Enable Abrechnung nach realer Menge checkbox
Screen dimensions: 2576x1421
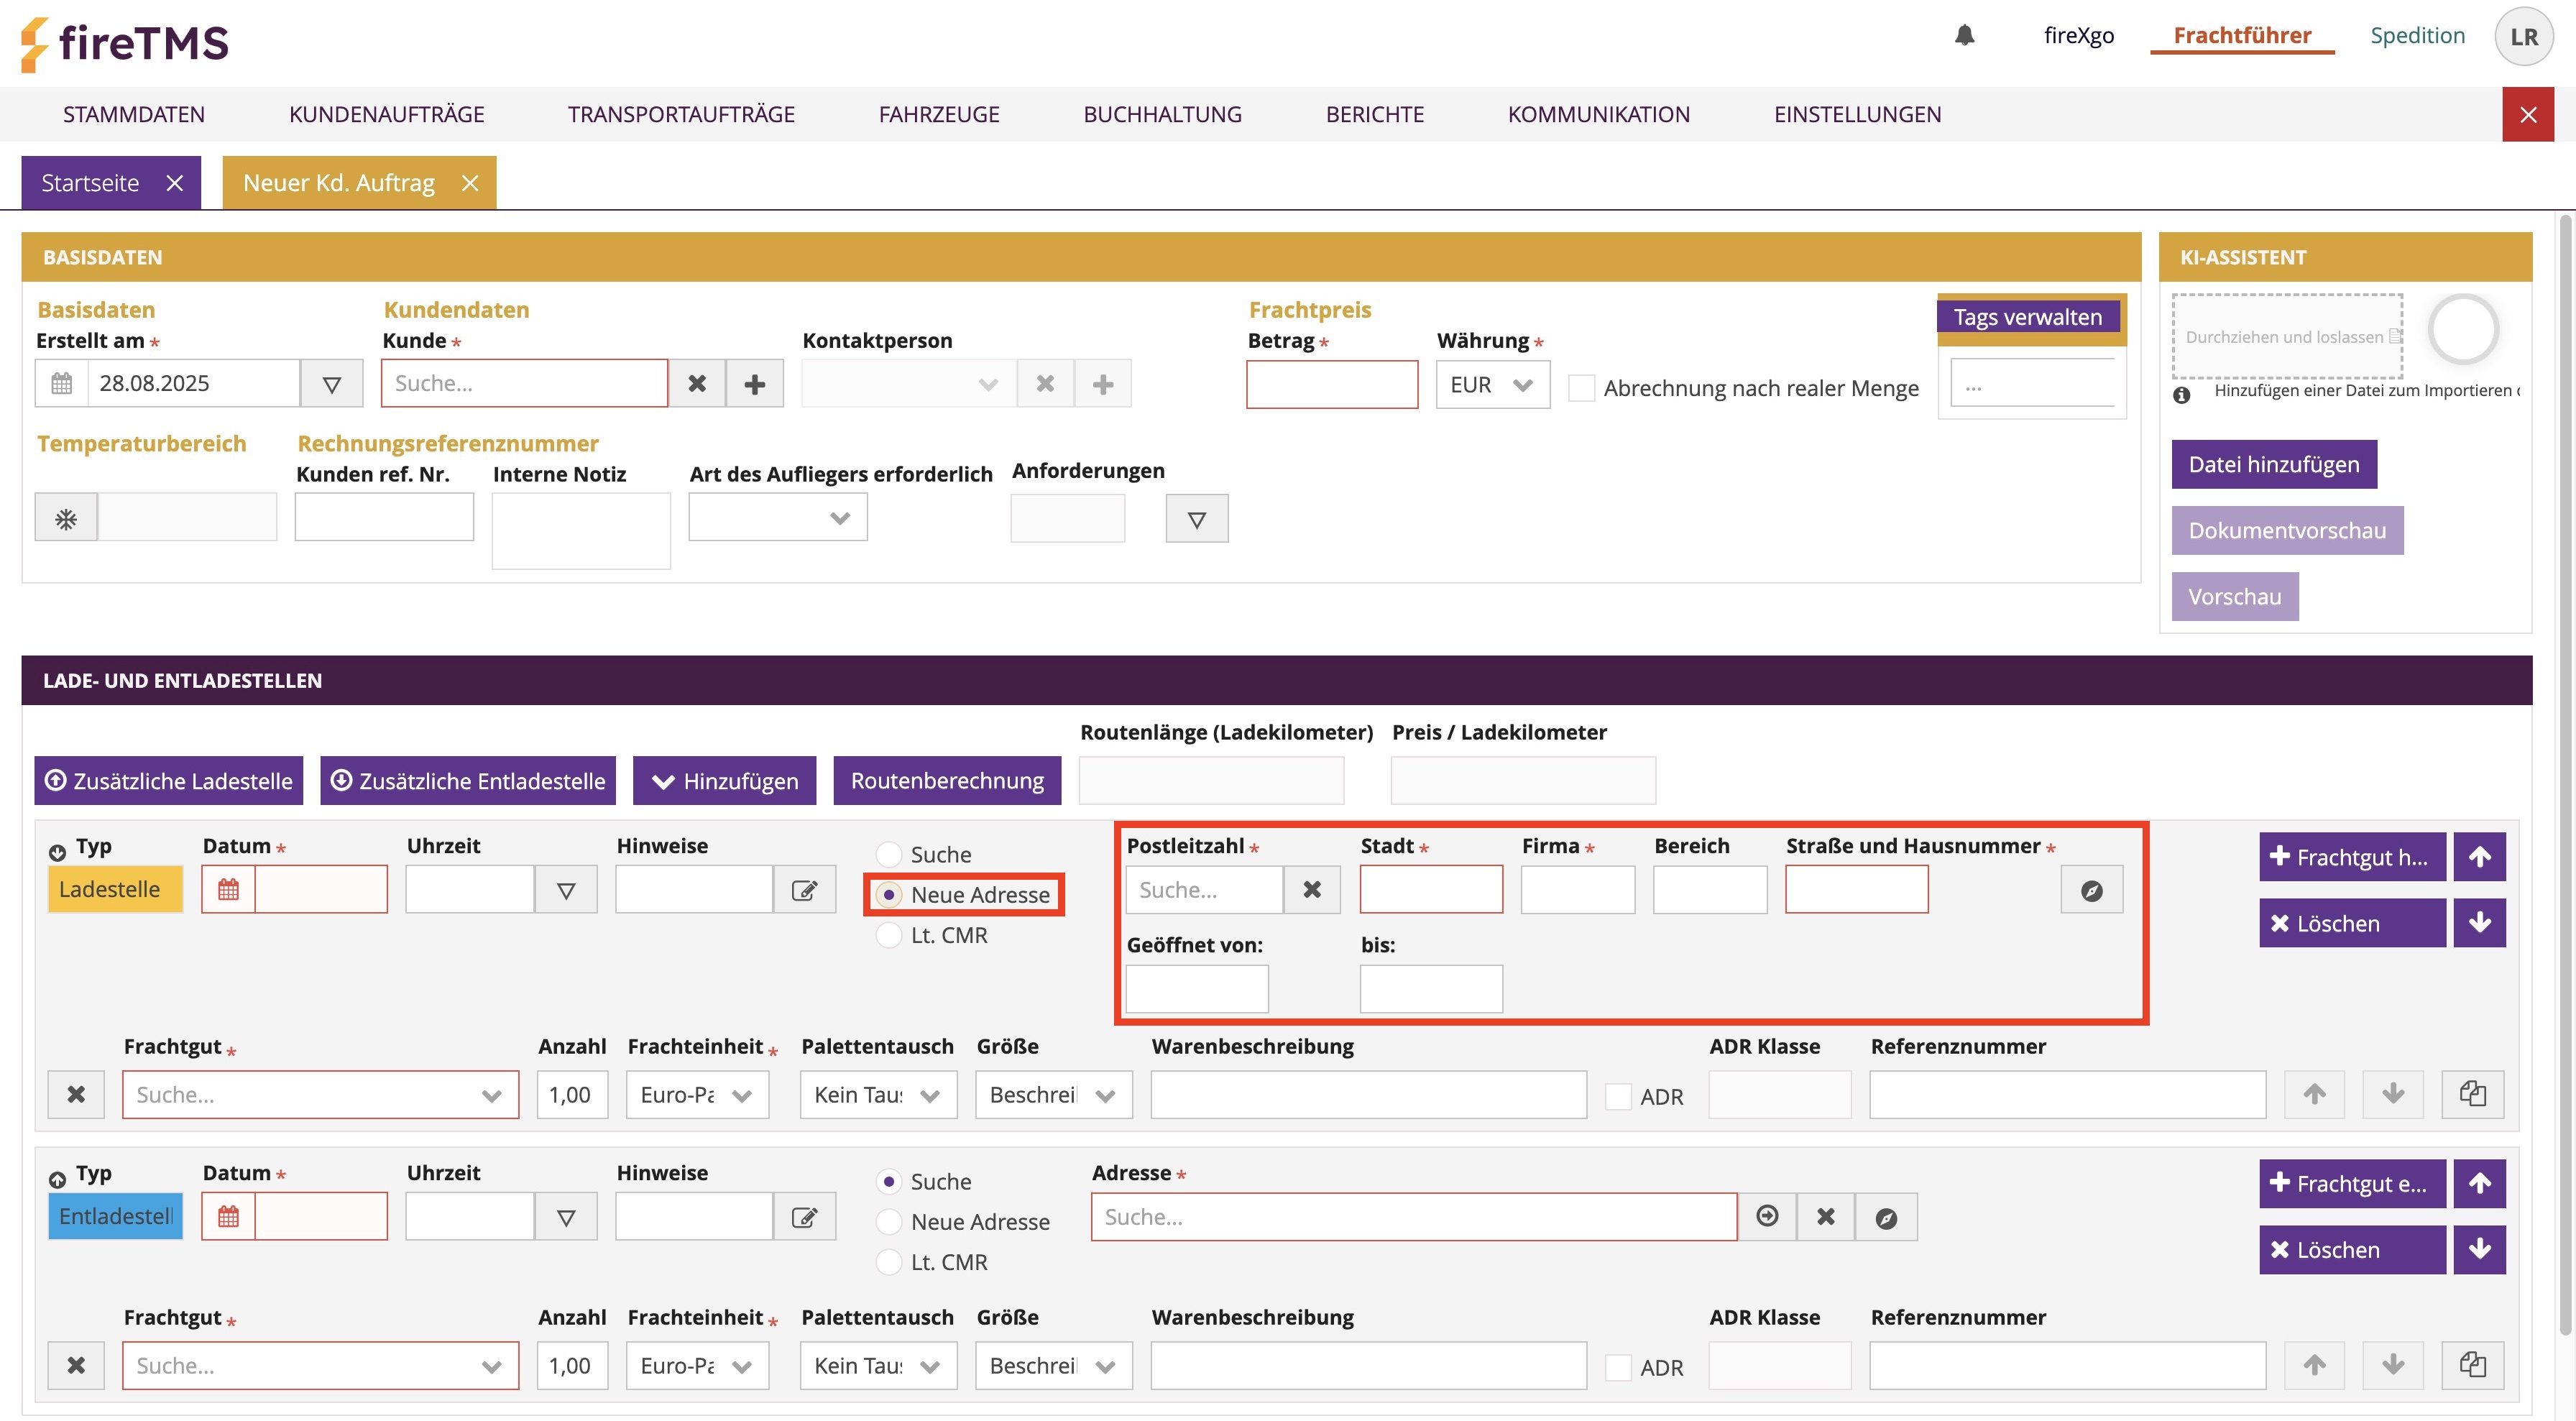click(1582, 388)
